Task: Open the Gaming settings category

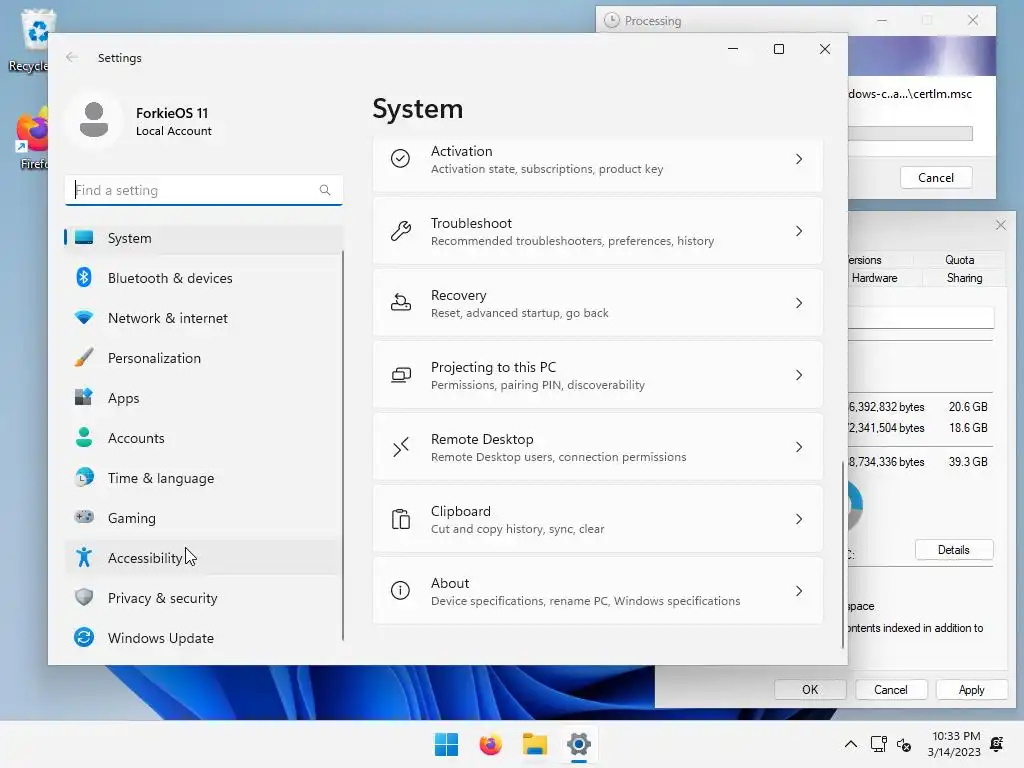Action: (204, 518)
